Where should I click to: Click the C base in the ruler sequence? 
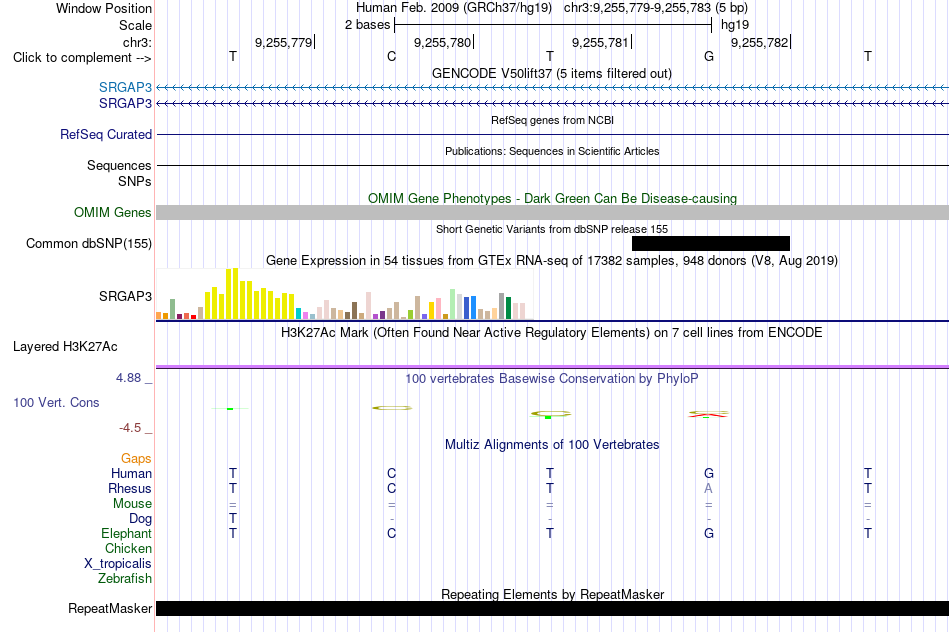coord(391,56)
